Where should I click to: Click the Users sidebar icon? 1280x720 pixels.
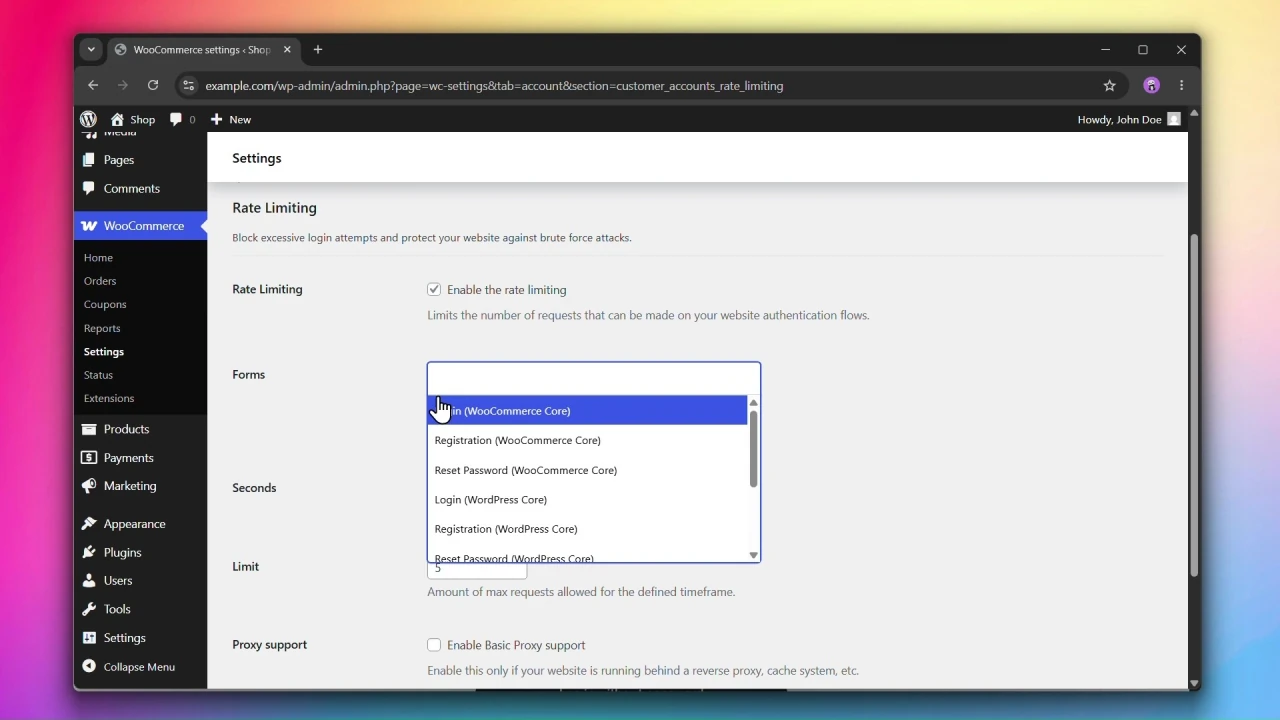89,581
